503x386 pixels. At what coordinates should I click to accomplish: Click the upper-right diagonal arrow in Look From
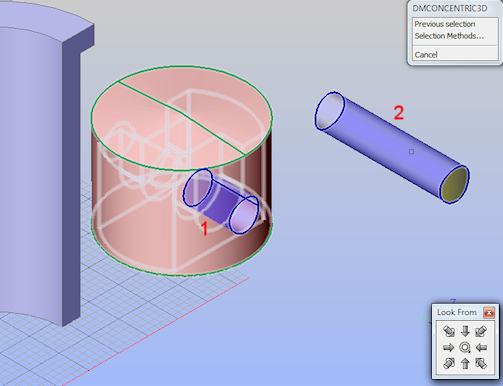point(481,331)
